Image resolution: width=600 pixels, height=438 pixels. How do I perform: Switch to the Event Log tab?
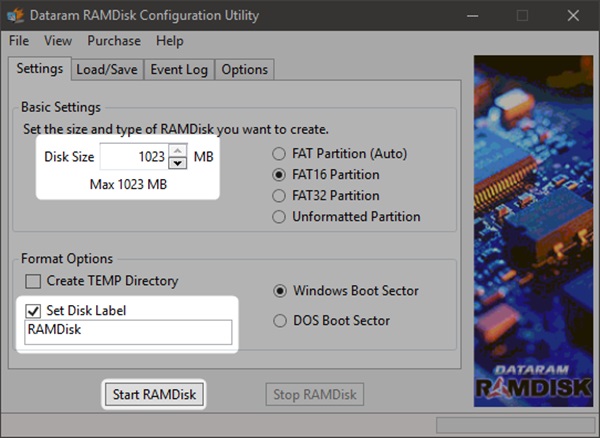178,70
